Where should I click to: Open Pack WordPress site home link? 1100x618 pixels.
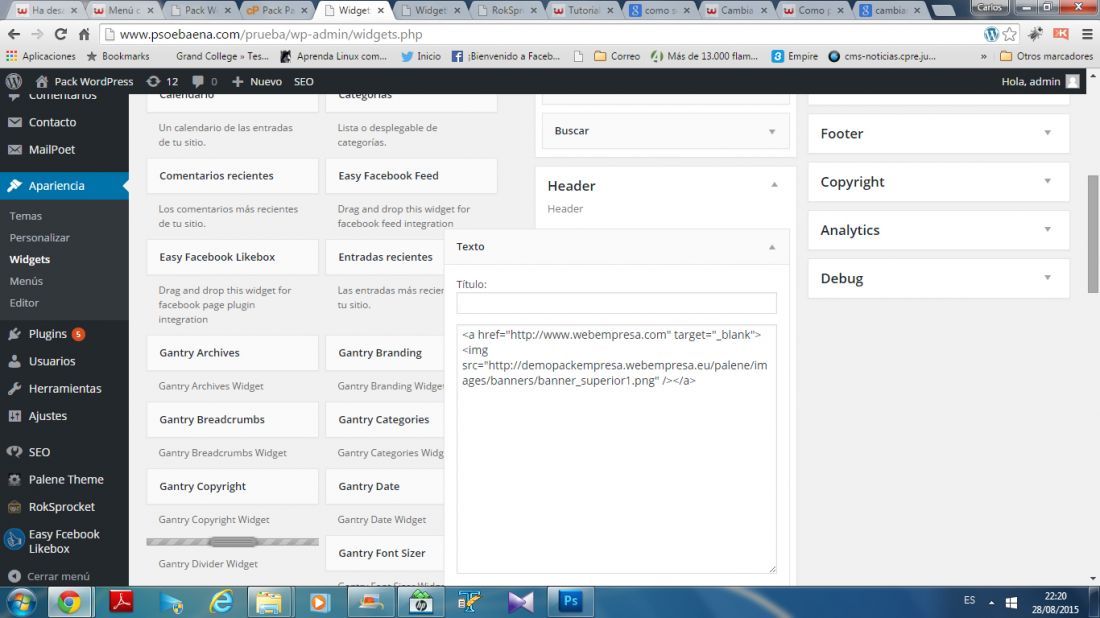tap(84, 81)
